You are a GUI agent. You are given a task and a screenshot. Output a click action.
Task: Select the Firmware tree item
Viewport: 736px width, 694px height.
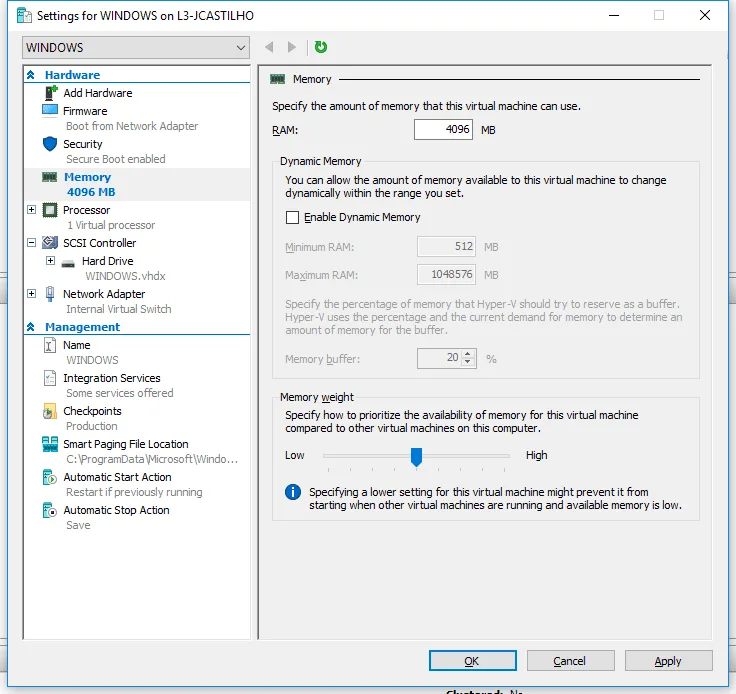85,111
